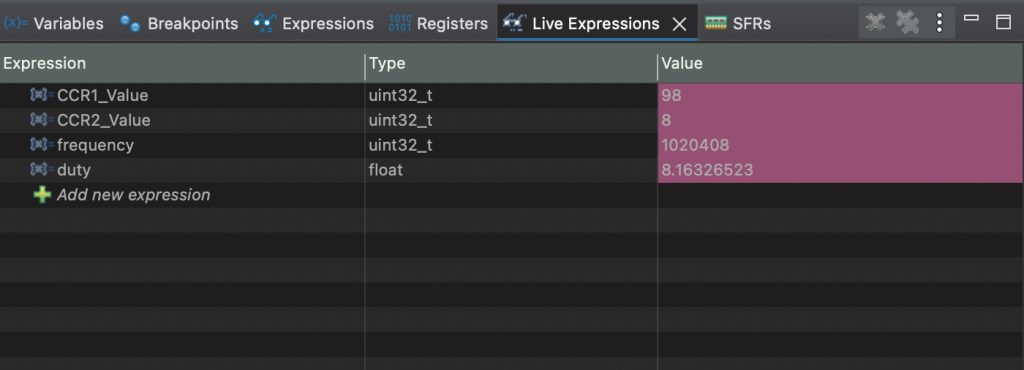Image resolution: width=1024 pixels, height=370 pixels.
Task: Open the SFRs tab
Action: point(738,23)
